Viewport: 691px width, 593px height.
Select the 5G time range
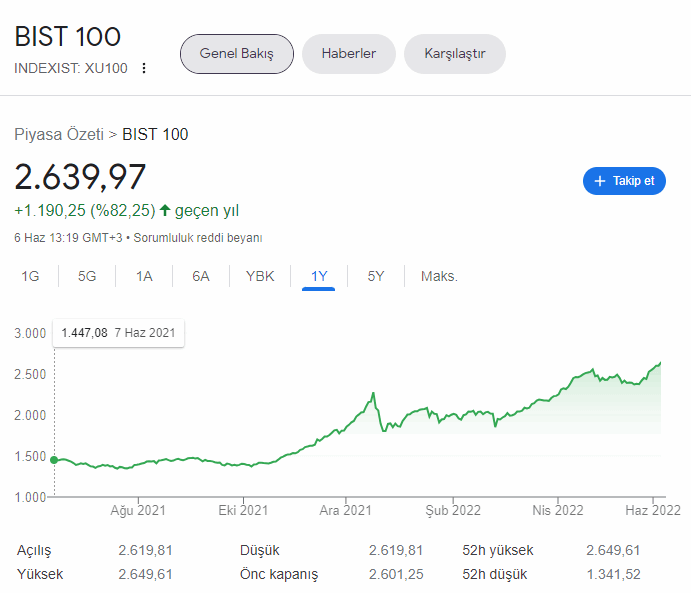tap(87, 276)
